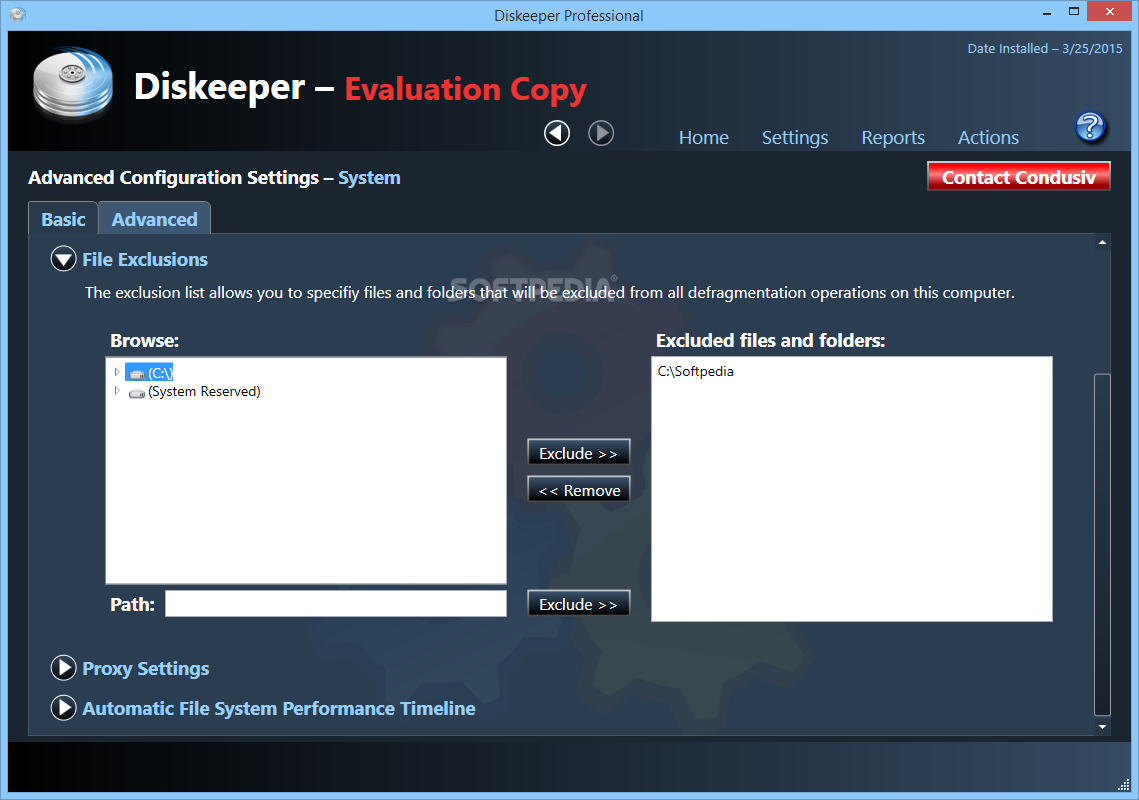Expand Automatic File System Performance Timeline
This screenshot has height=800, width=1139.
pyautogui.click(x=63, y=708)
